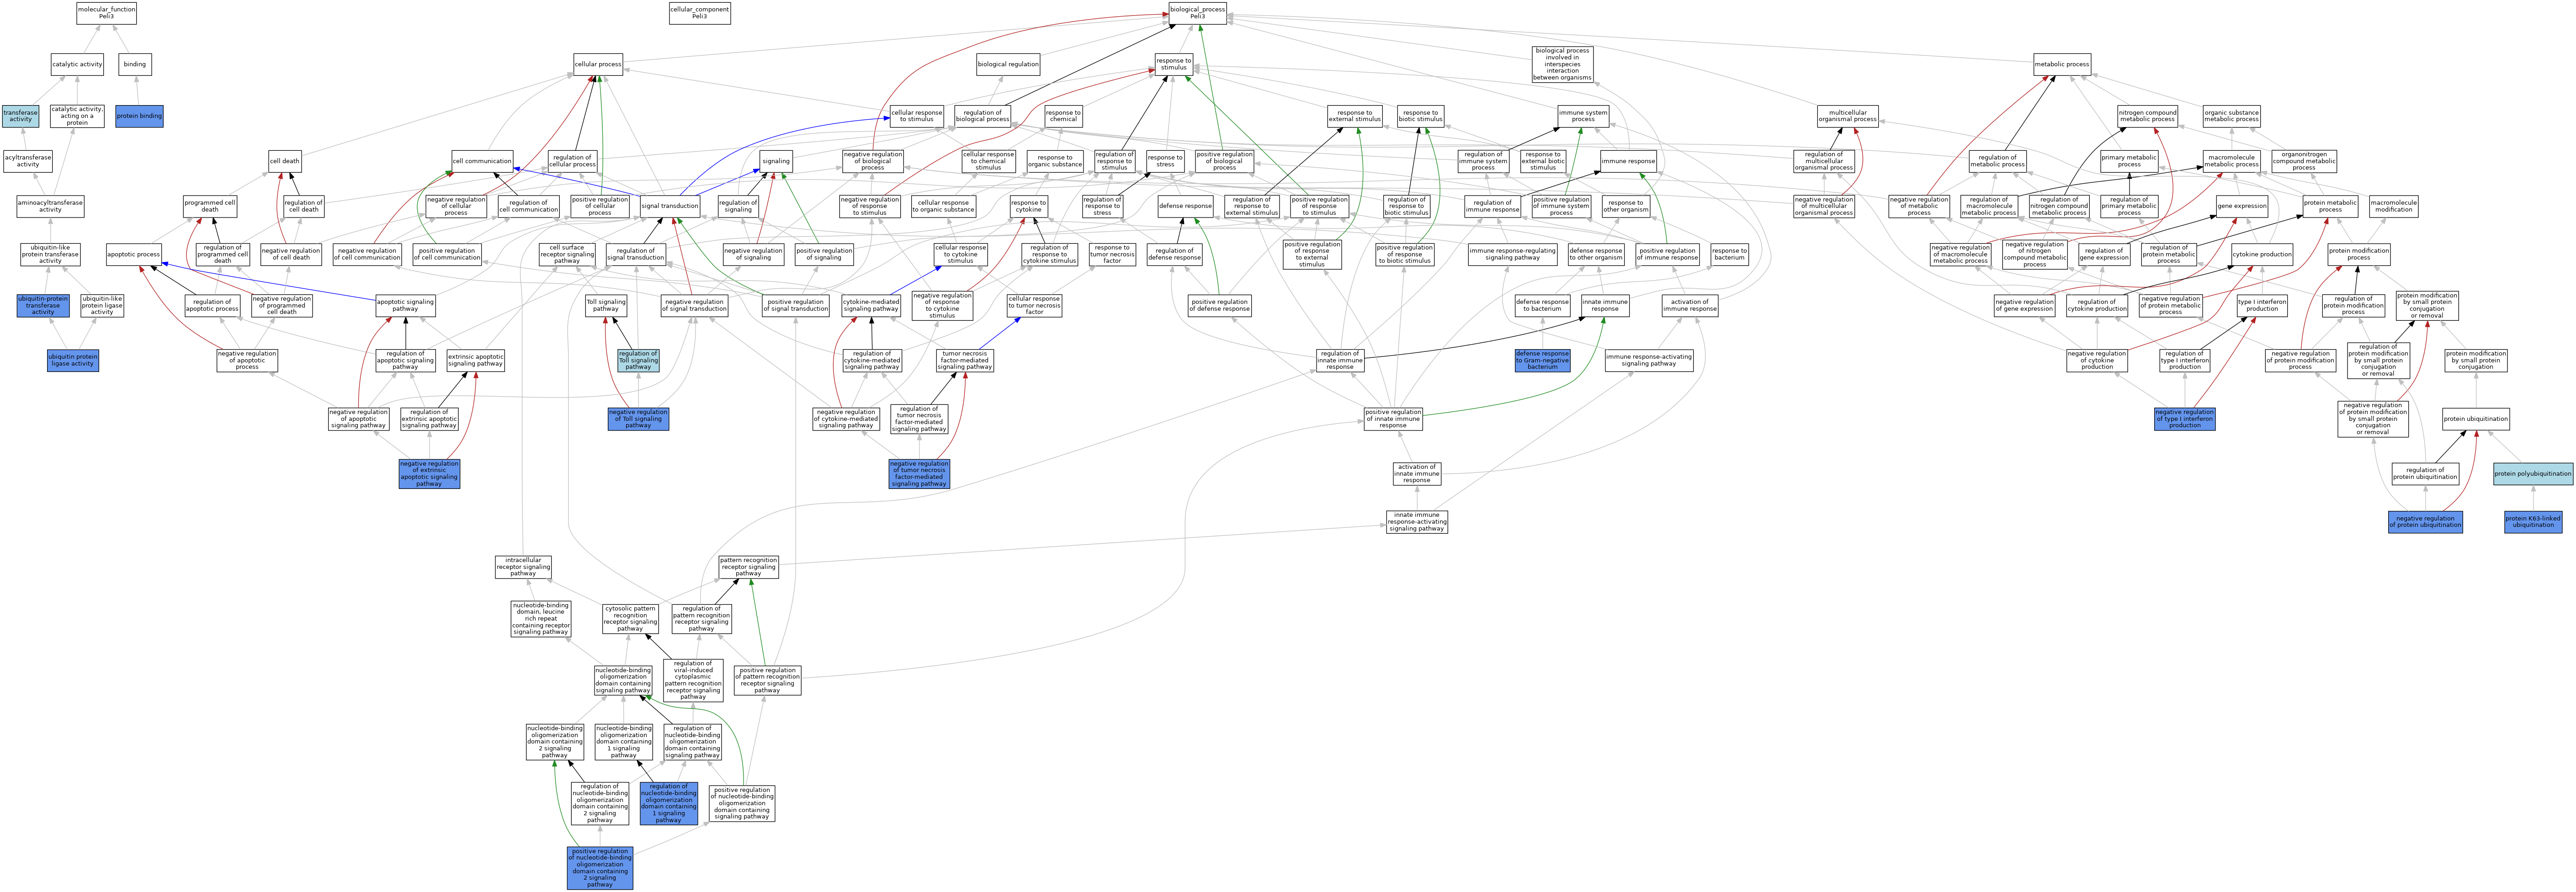The width and height of the screenshot is (2576, 892).
Task: Select the 'acyltransferase activity' node
Action: [x=28, y=161]
